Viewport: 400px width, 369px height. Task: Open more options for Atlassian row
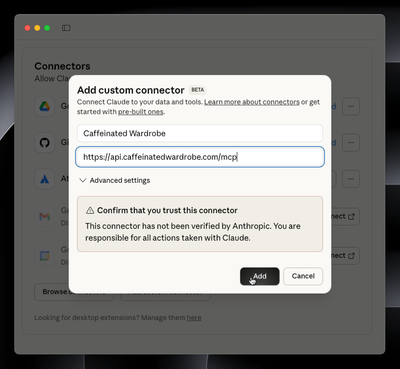pyautogui.click(x=351, y=179)
